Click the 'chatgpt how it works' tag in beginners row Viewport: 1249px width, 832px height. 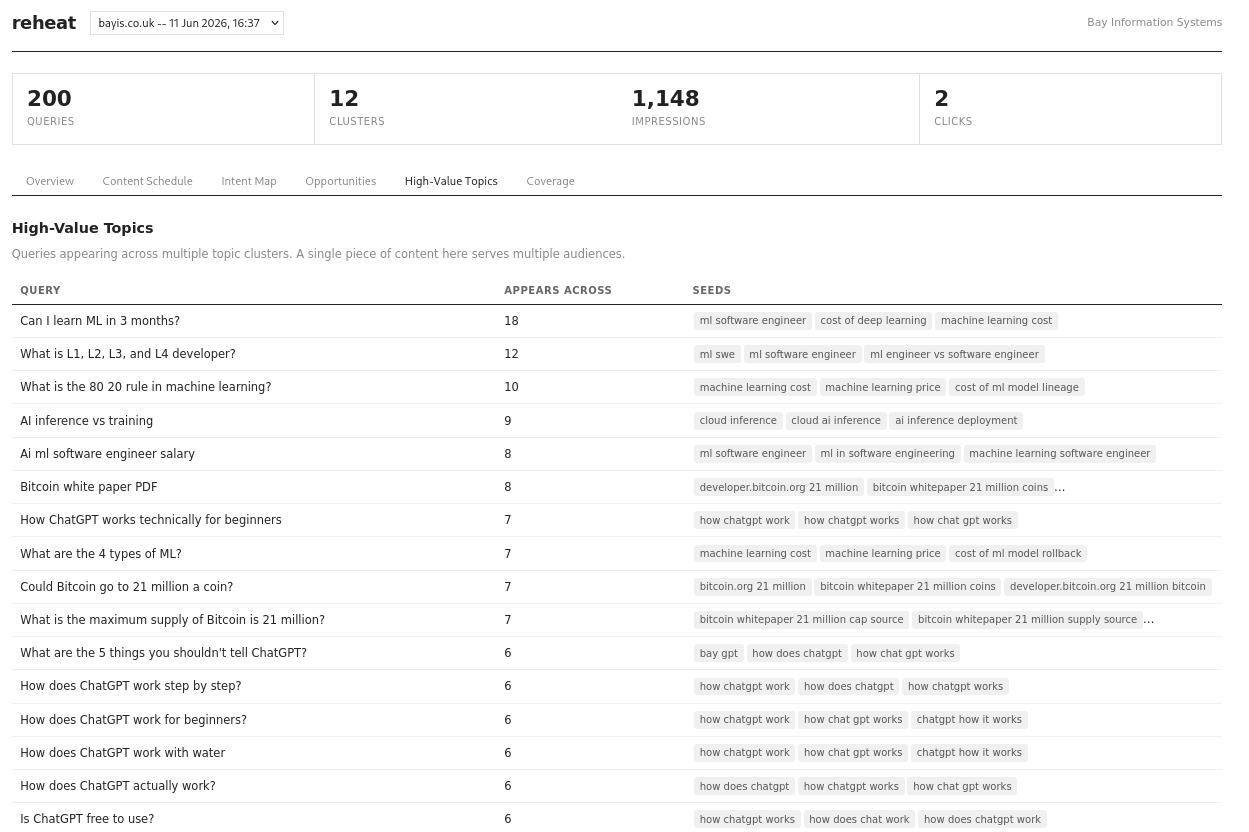[969, 720]
